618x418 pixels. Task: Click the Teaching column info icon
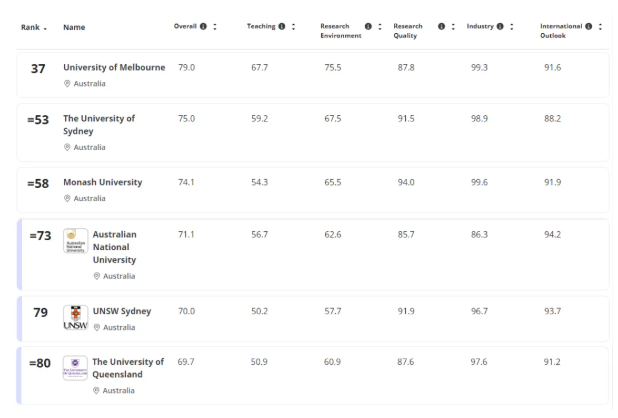click(x=282, y=26)
